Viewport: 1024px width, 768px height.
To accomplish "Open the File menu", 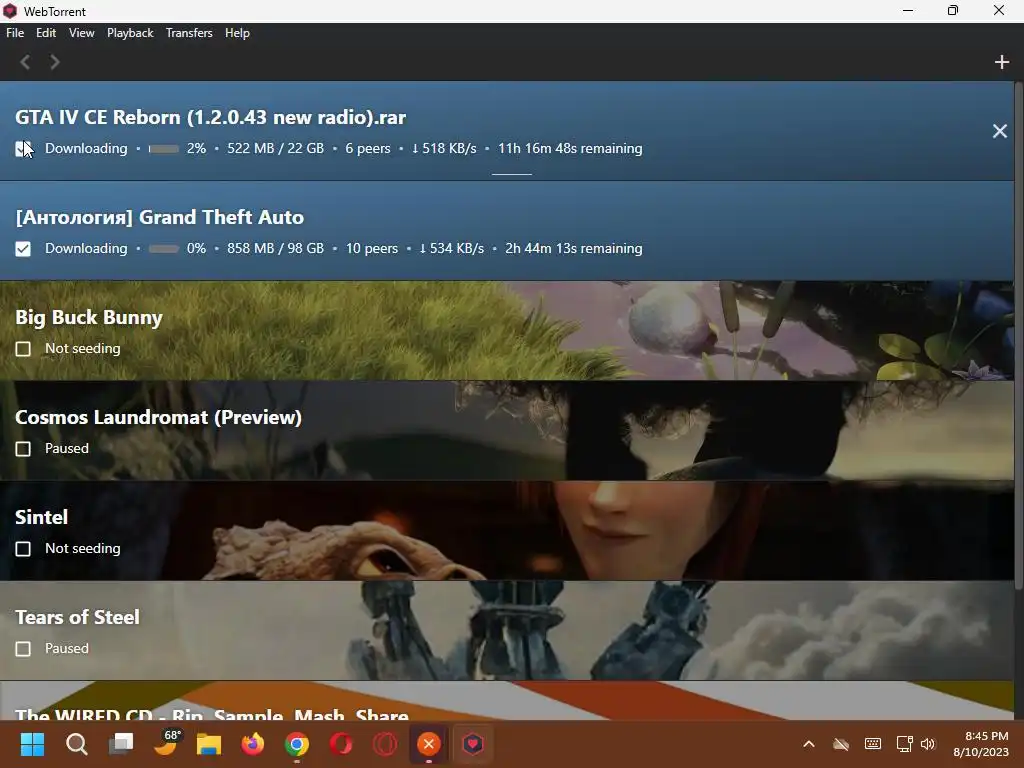I will click(x=15, y=33).
